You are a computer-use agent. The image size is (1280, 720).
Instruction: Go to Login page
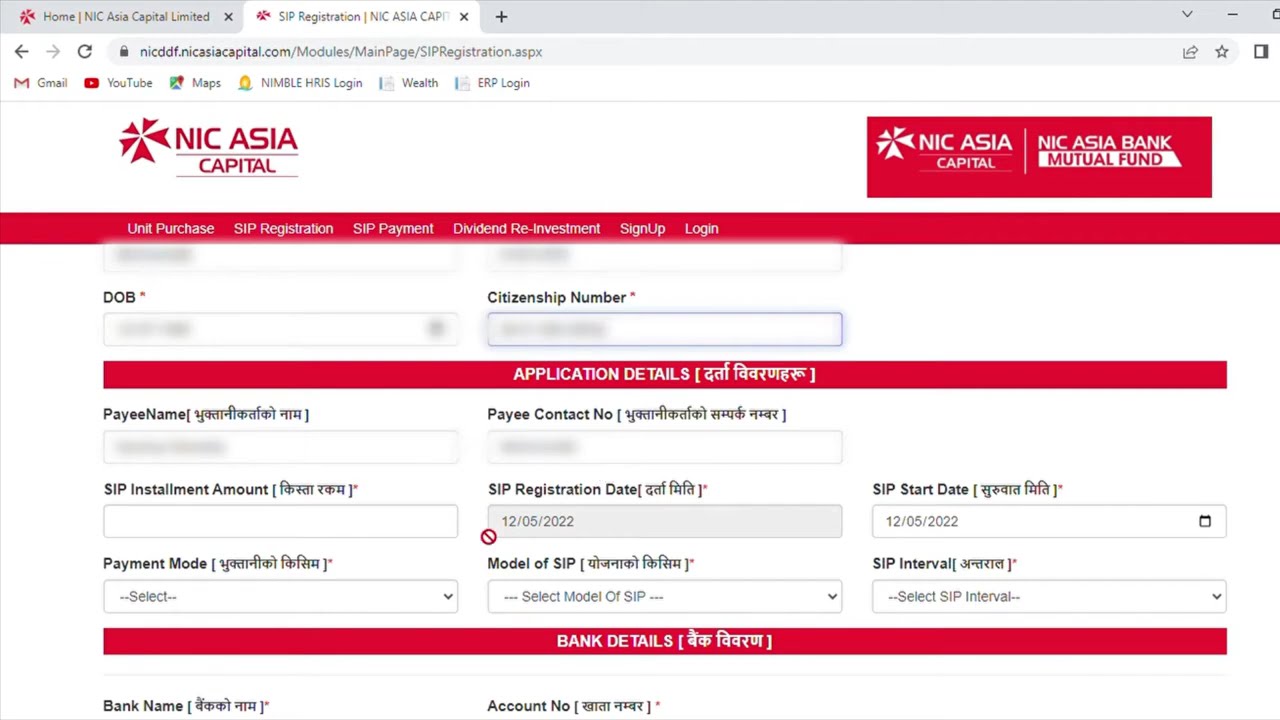(701, 229)
